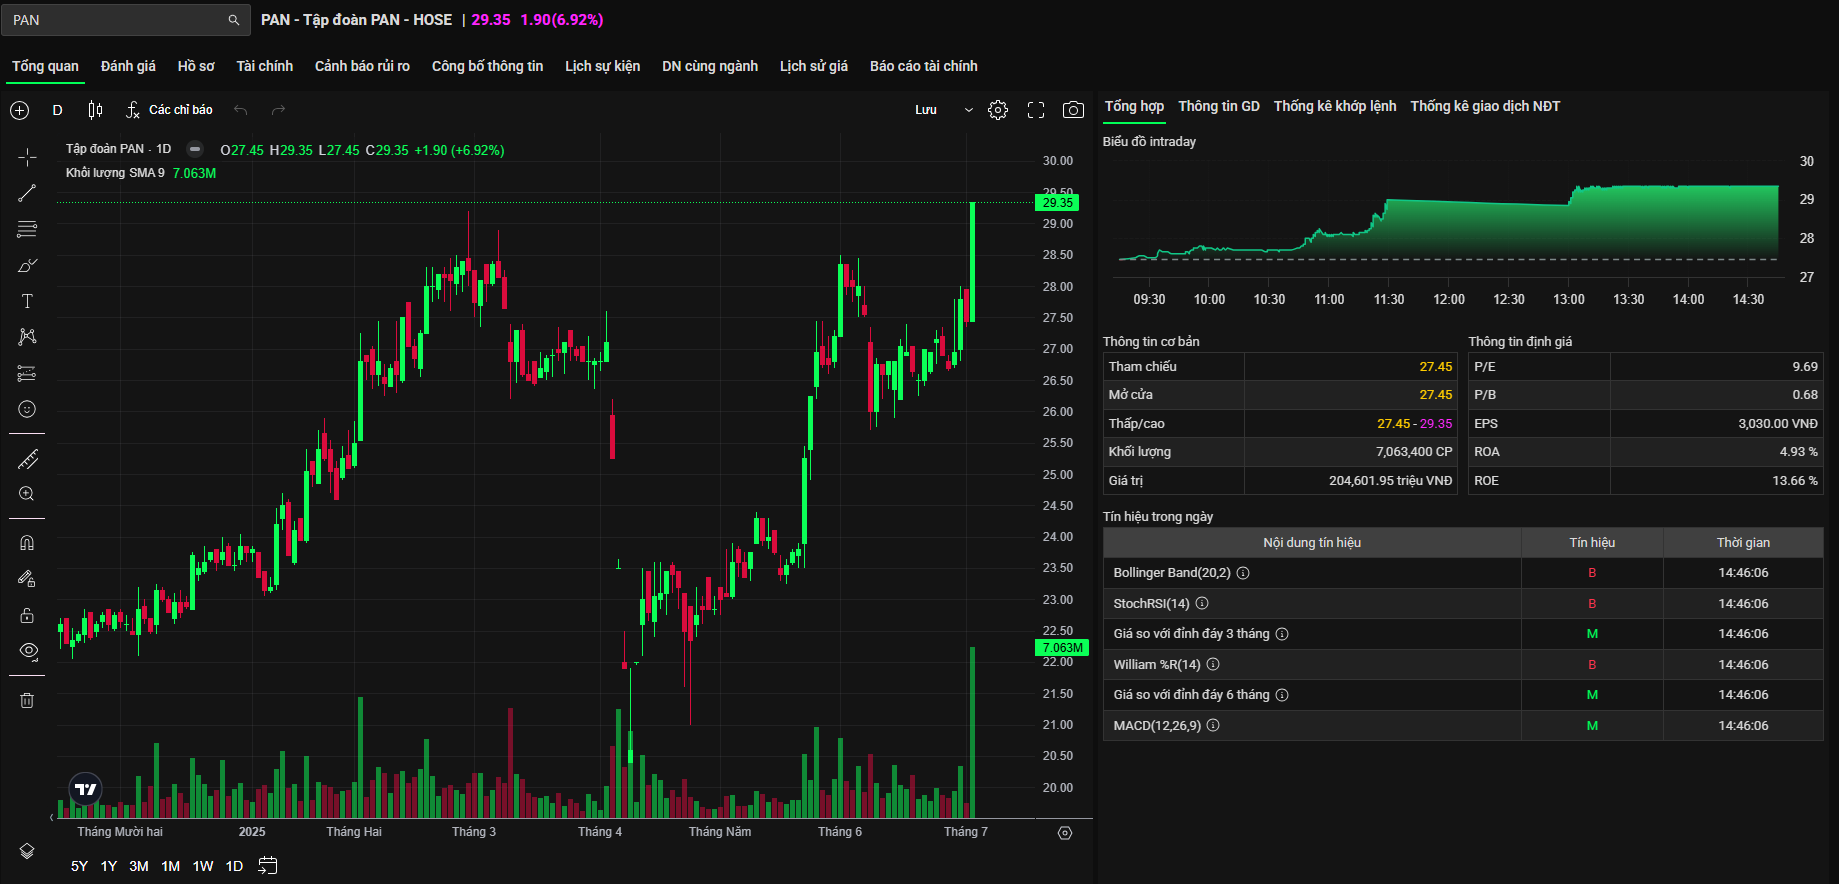Open Các chỉ báo indicators menu

(169, 110)
